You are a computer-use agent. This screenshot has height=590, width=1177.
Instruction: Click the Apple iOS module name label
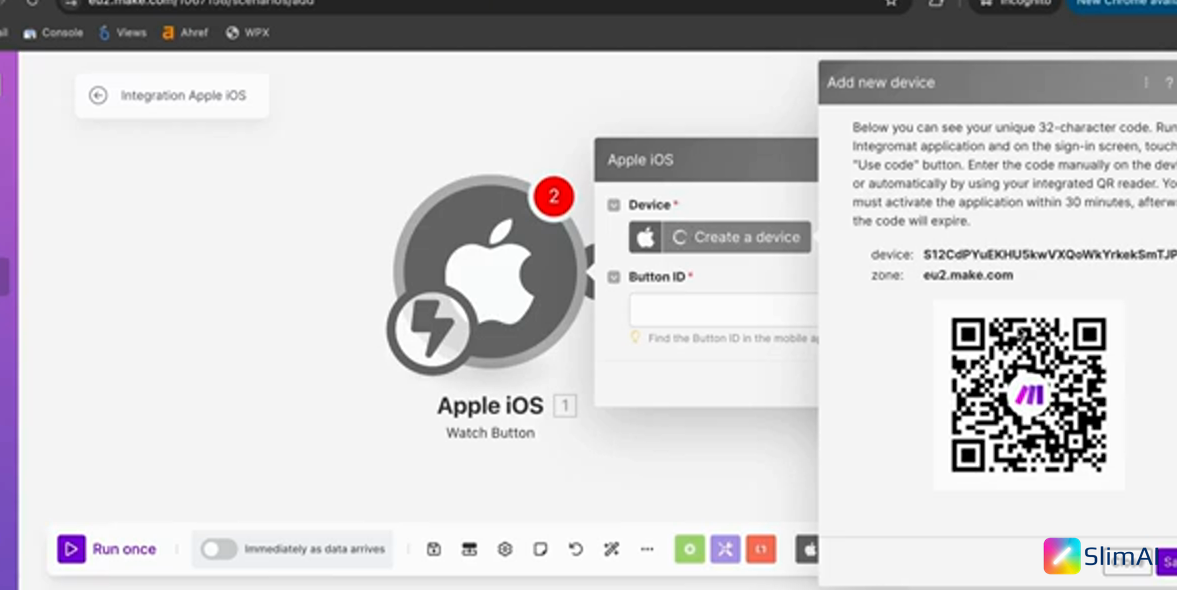click(490, 406)
